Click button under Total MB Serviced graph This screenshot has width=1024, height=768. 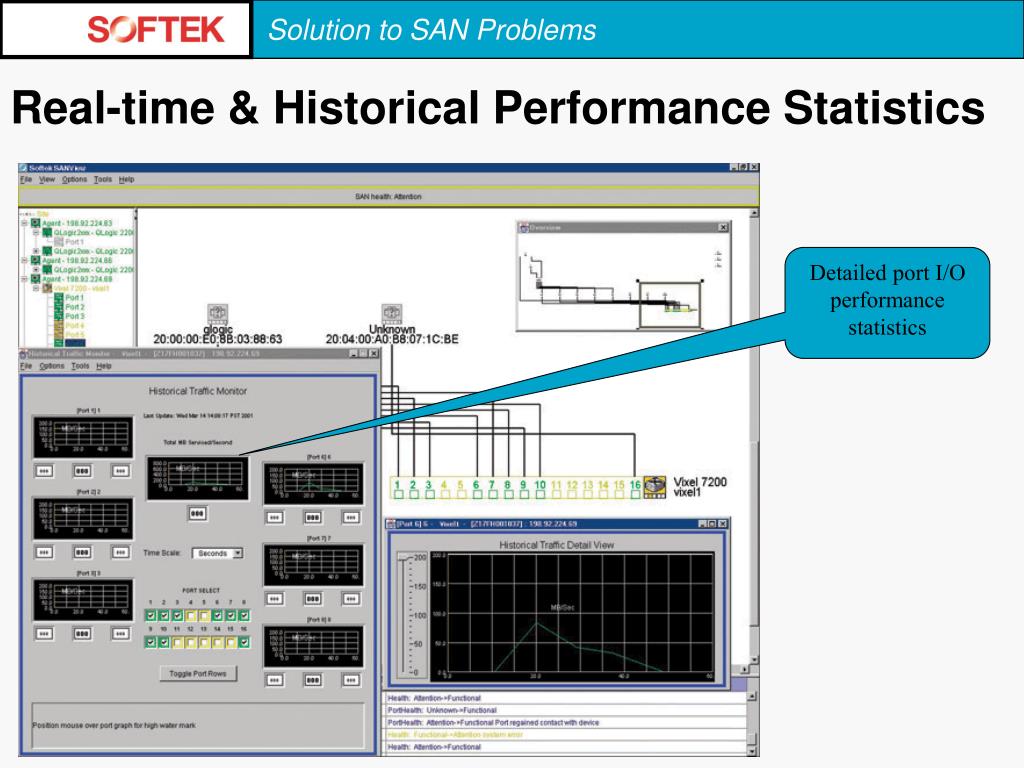click(197, 514)
